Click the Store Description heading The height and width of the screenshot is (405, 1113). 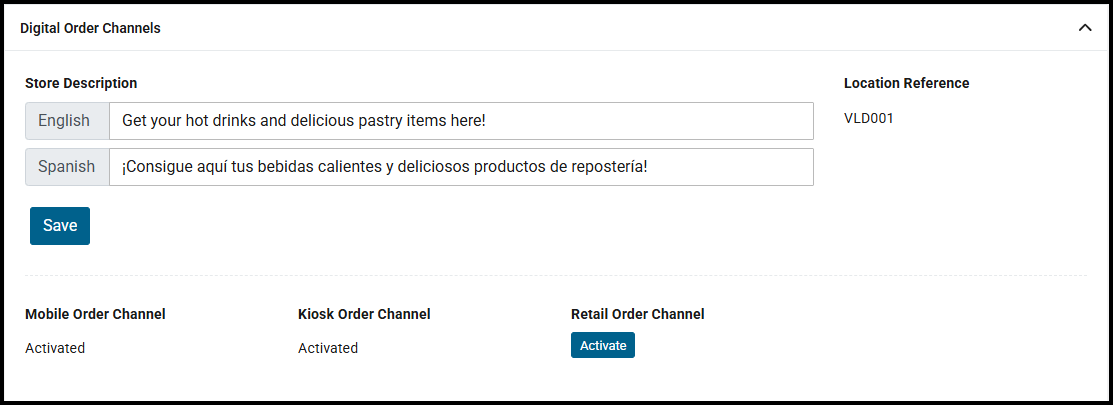click(81, 83)
